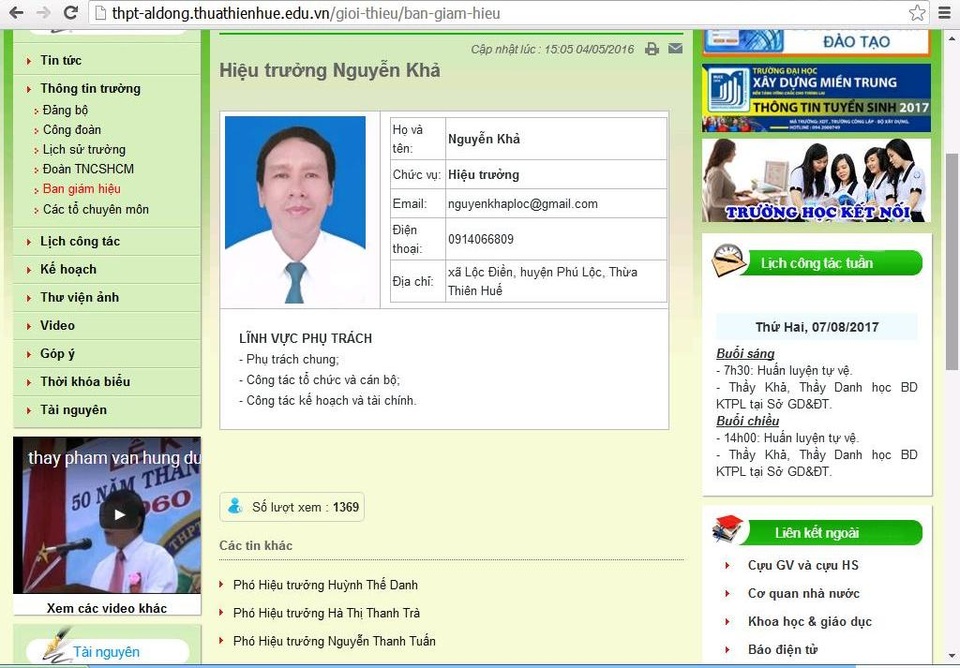Click the email envelope icon

[x=675, y=49]
